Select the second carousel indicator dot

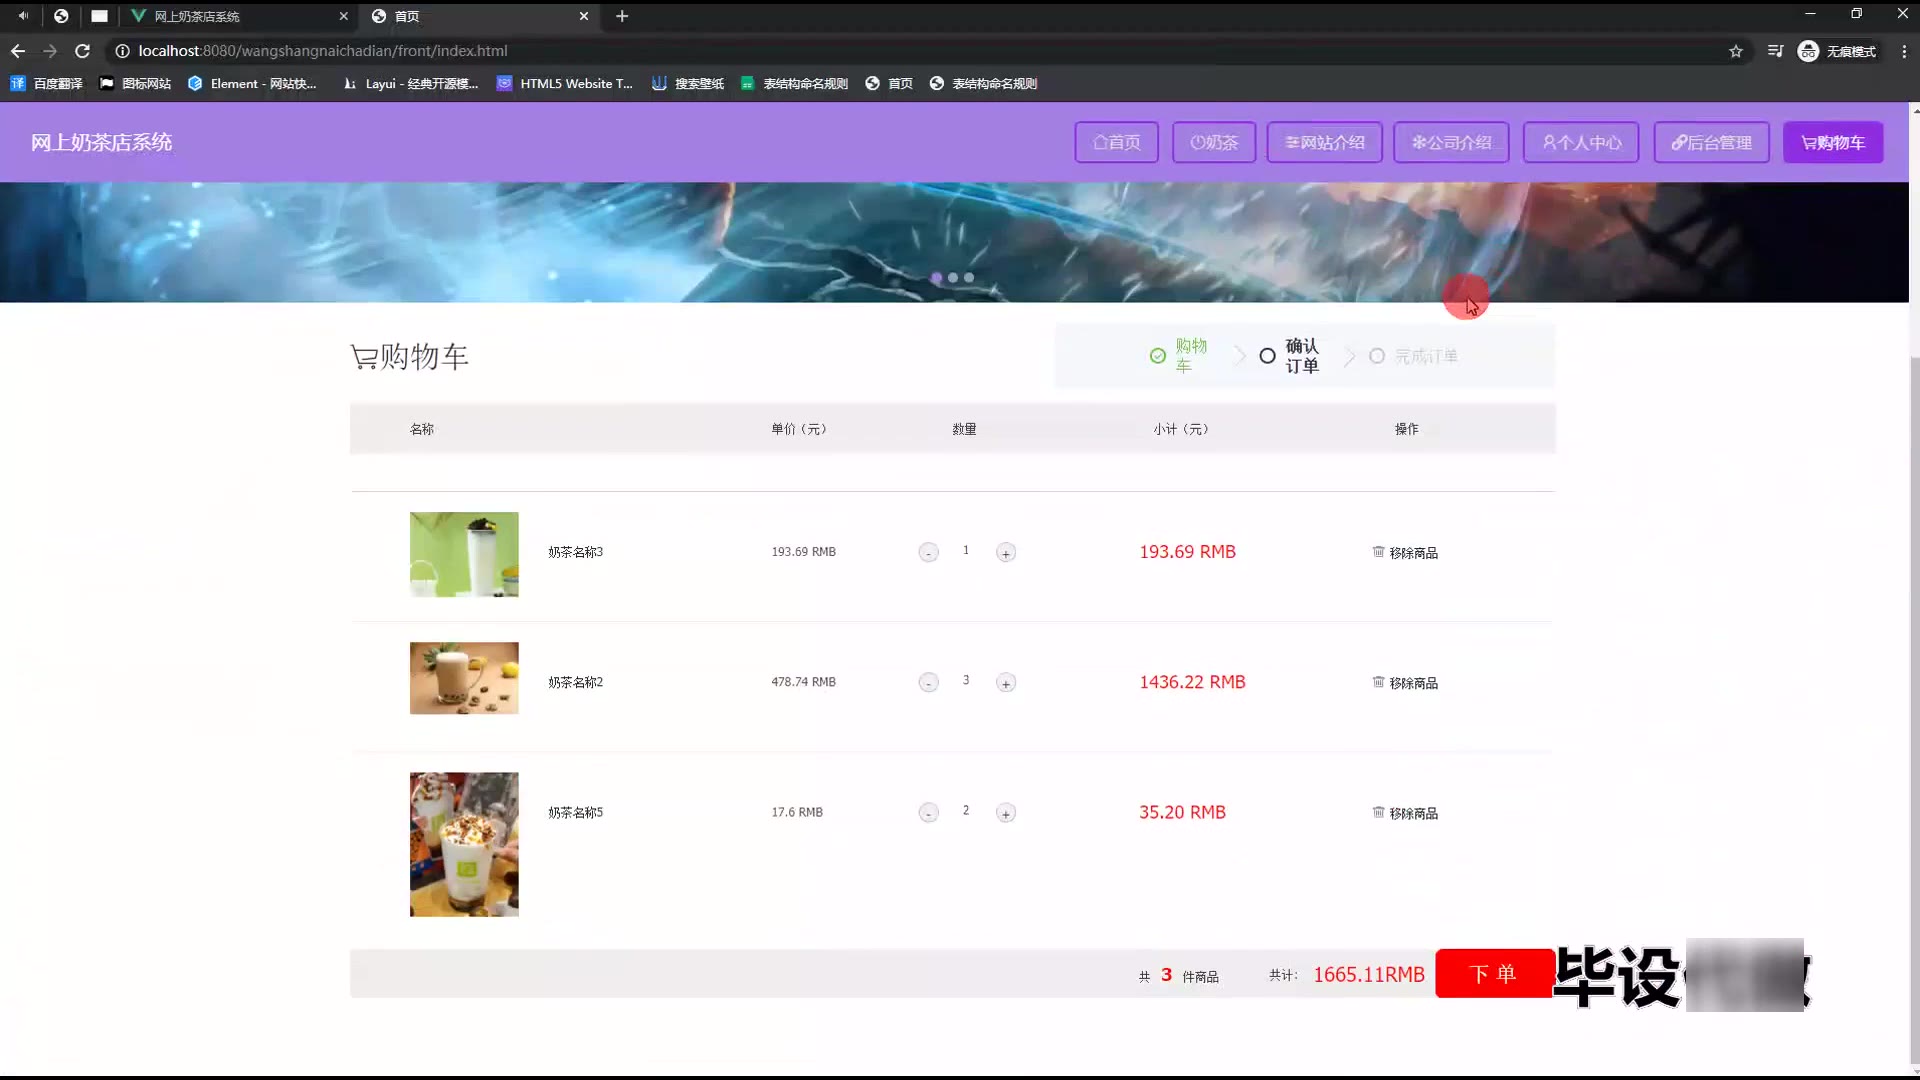click(x=952, y=278)
